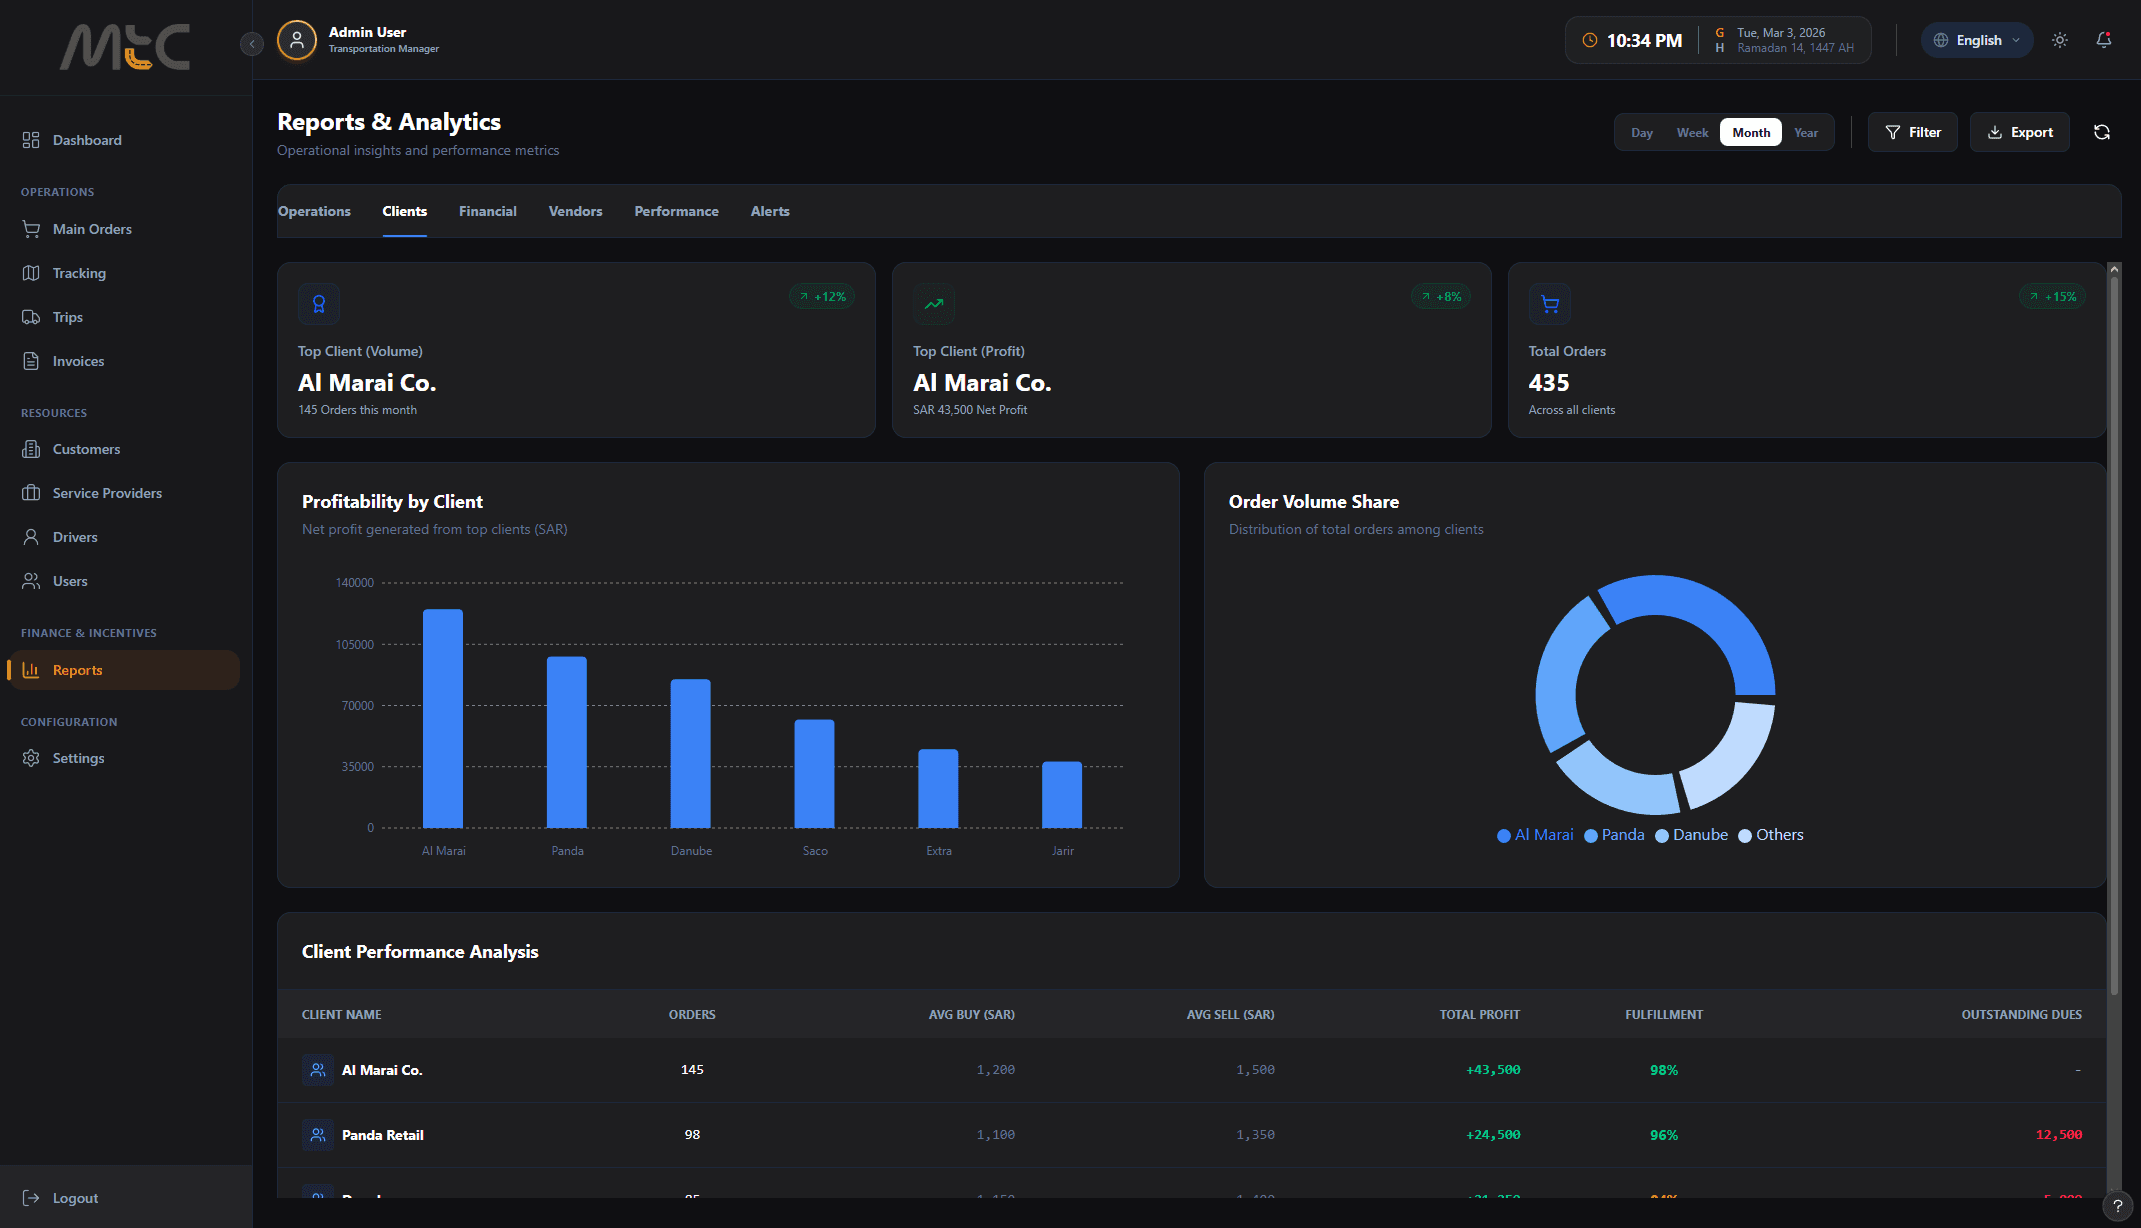2141x1228 pixels.
Task: Select the Day time range
Action: [x=1642, y=133]
